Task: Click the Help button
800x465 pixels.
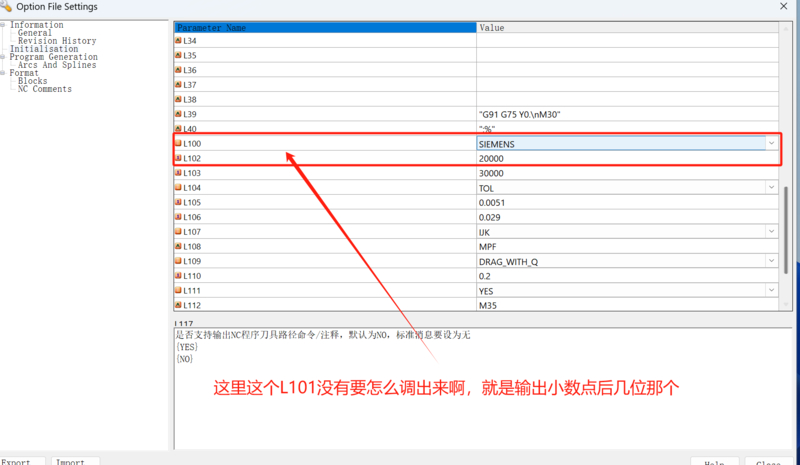Action: tap(714, 462)
